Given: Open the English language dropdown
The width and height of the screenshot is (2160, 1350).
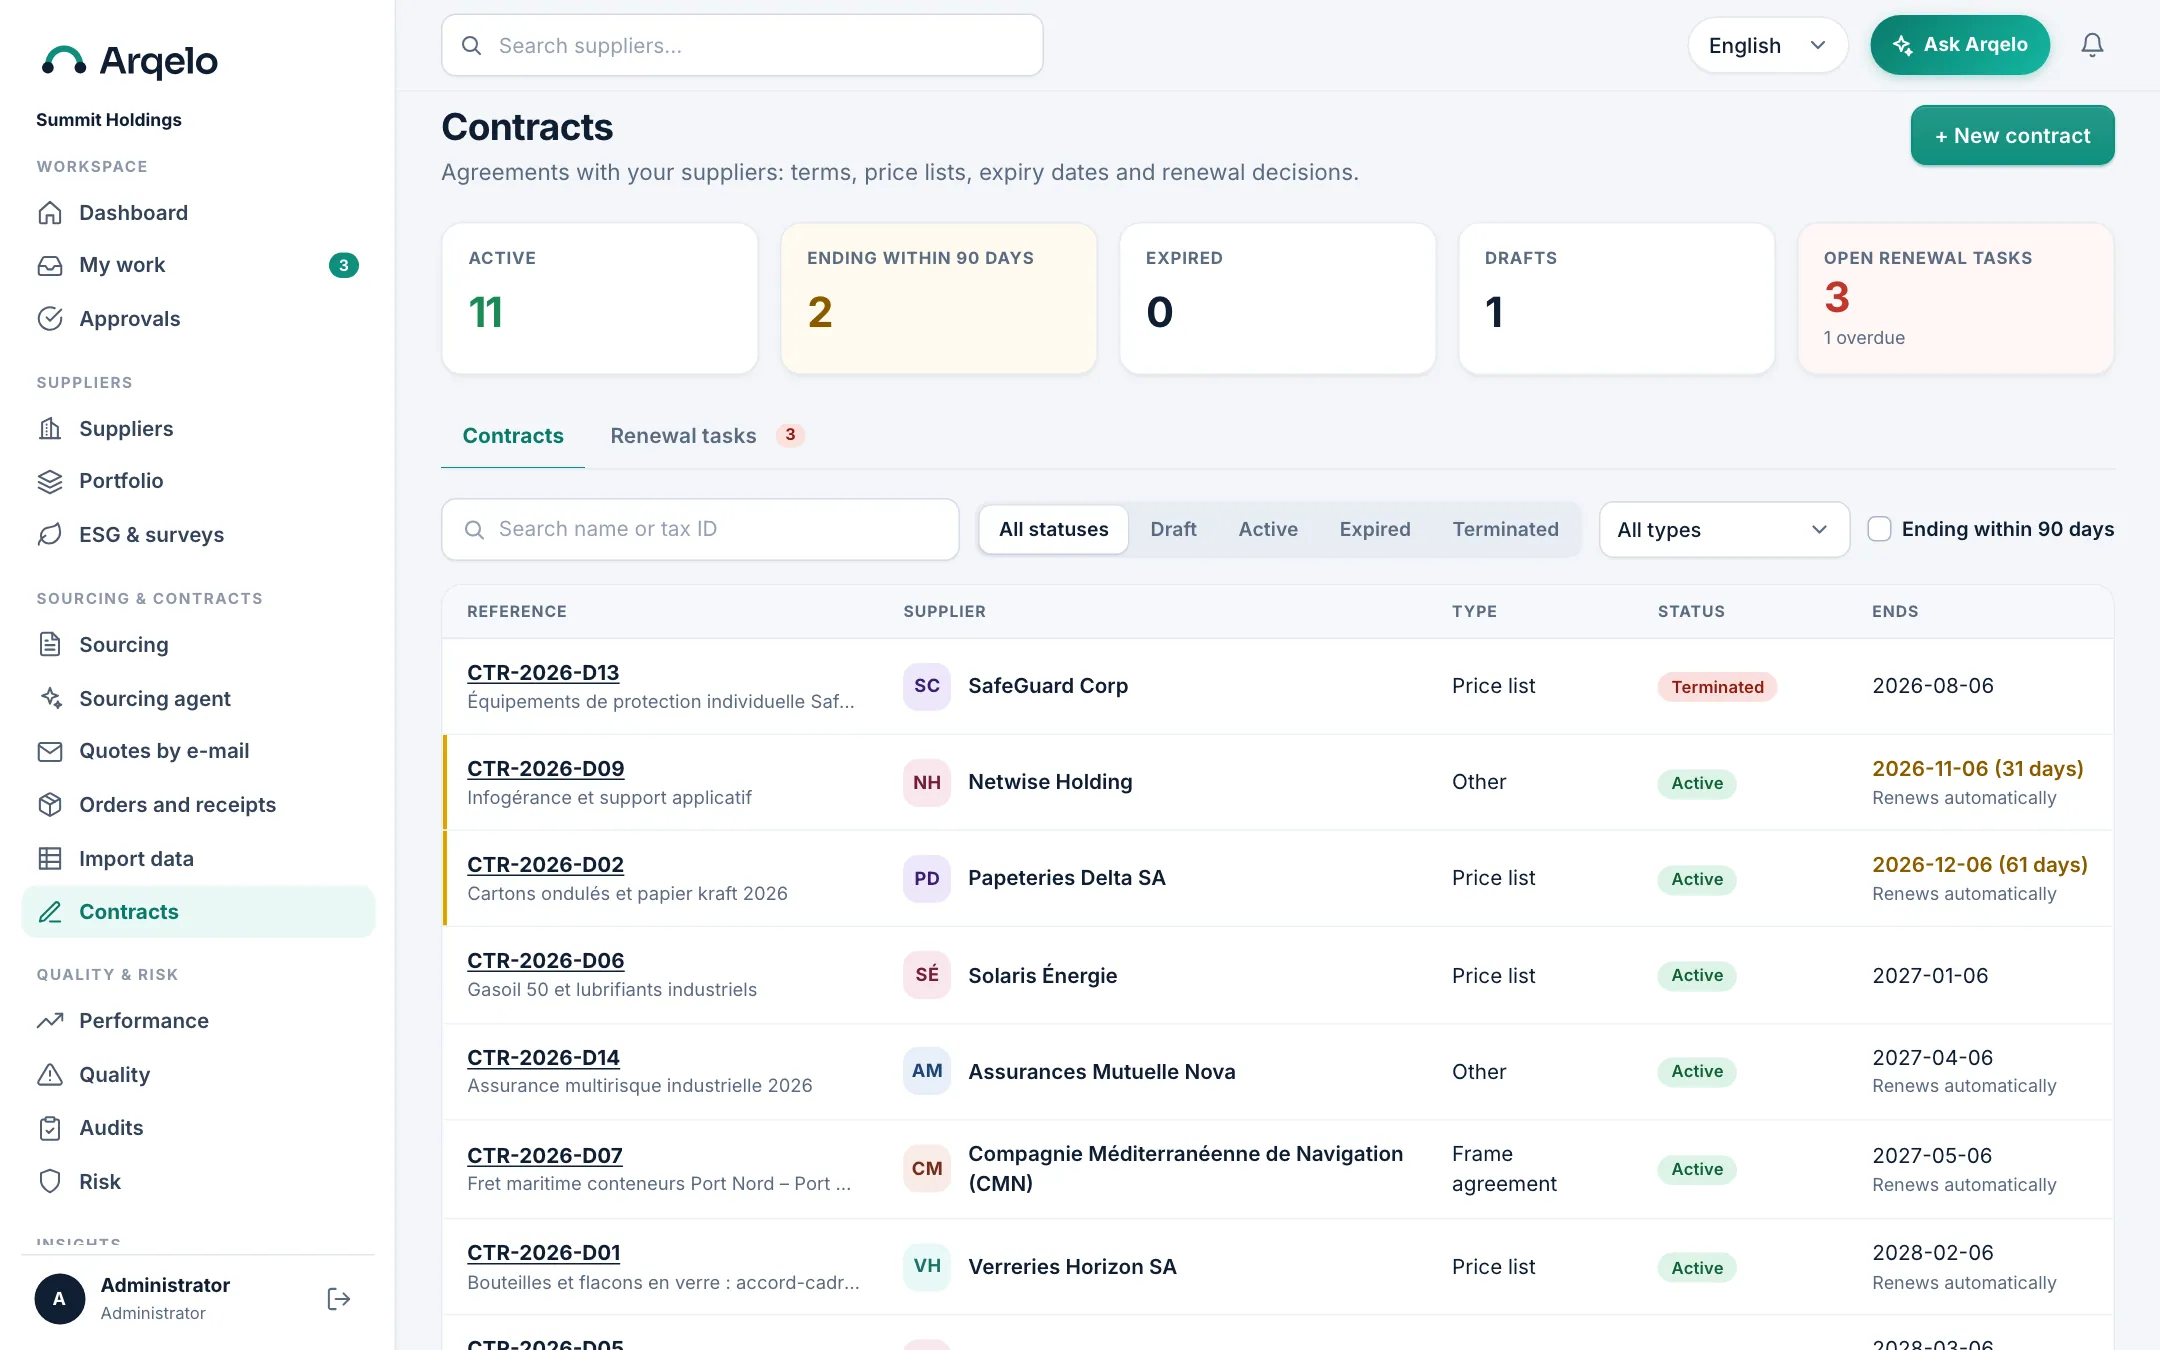Looking at the screenshot, I should tap(1767, 45).
